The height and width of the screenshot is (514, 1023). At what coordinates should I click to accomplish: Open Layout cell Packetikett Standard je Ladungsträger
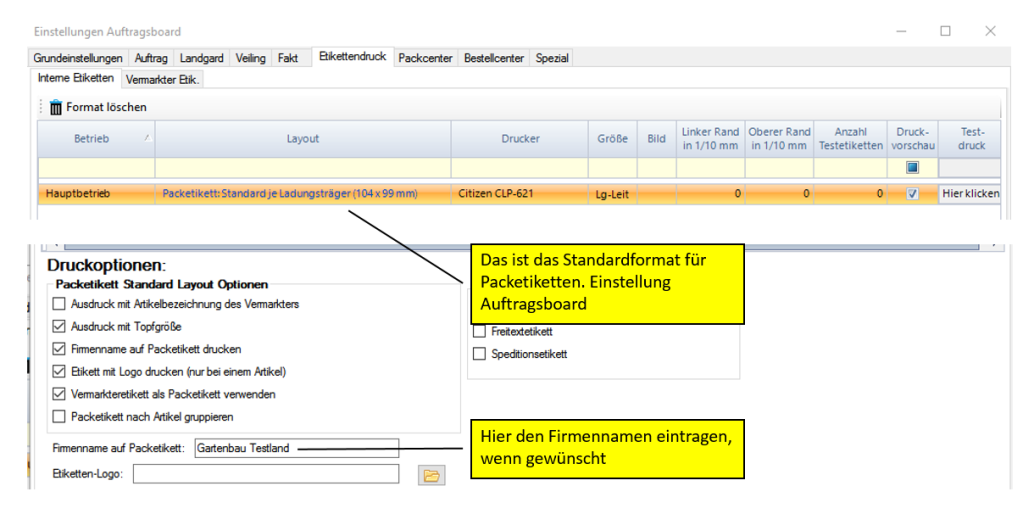tap(289, 194)
